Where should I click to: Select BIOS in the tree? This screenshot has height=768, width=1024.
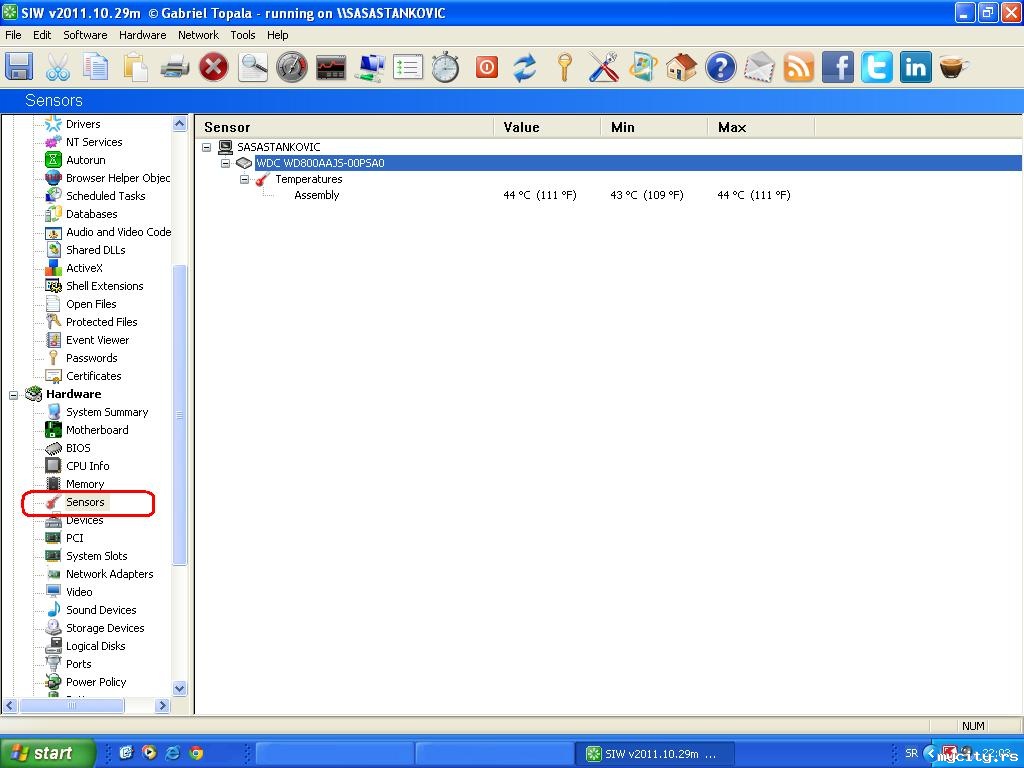(x=78, y=448)
